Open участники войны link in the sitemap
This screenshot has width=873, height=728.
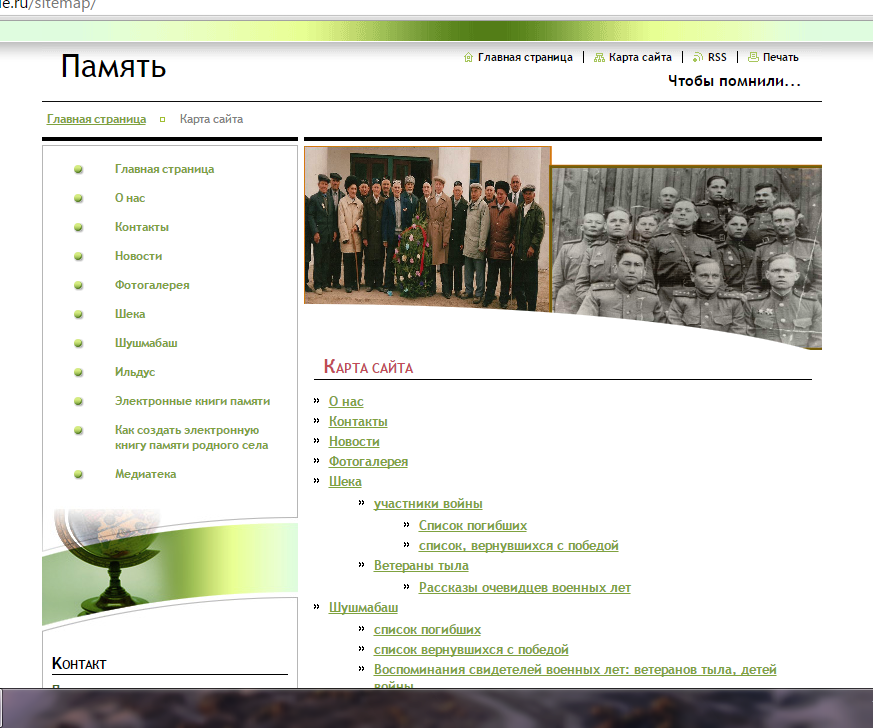tap(428, 503)
